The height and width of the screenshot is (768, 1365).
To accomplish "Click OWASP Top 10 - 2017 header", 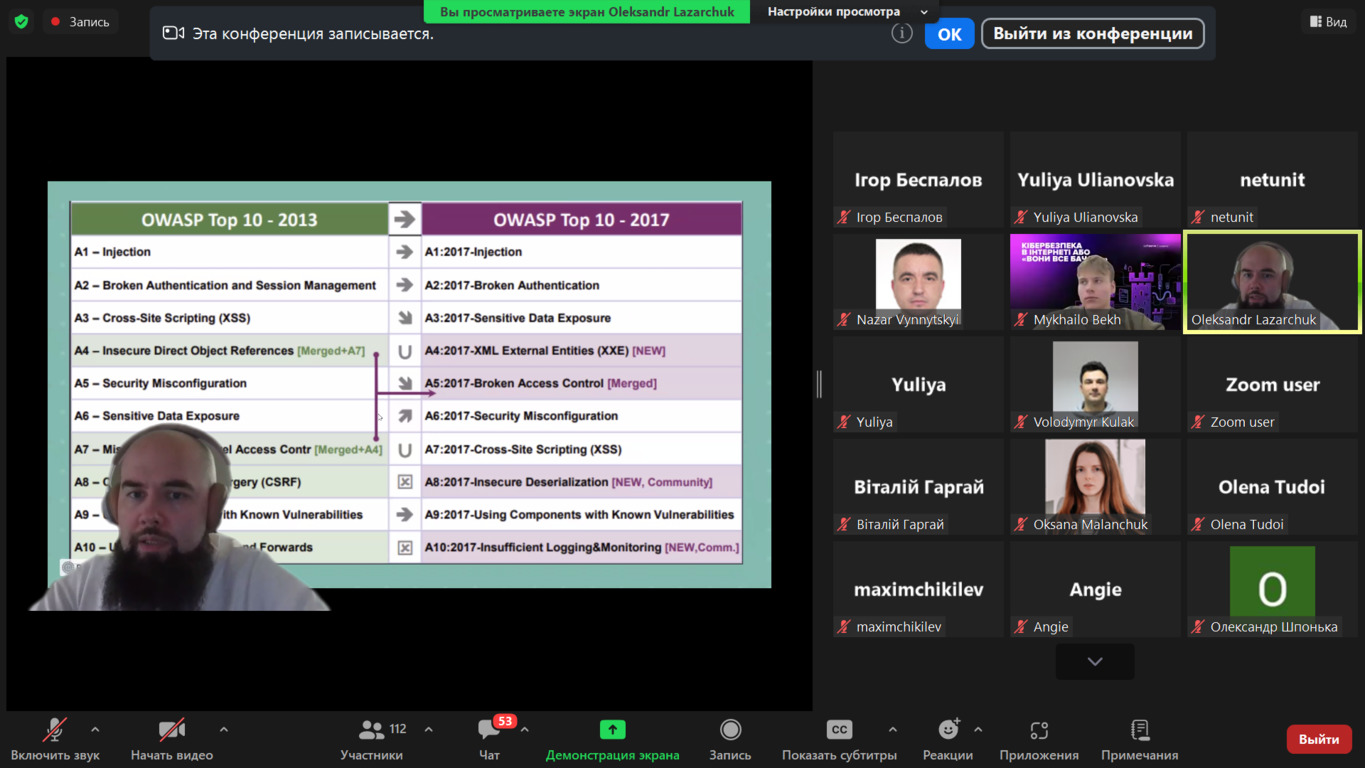I will click(581, 219).
